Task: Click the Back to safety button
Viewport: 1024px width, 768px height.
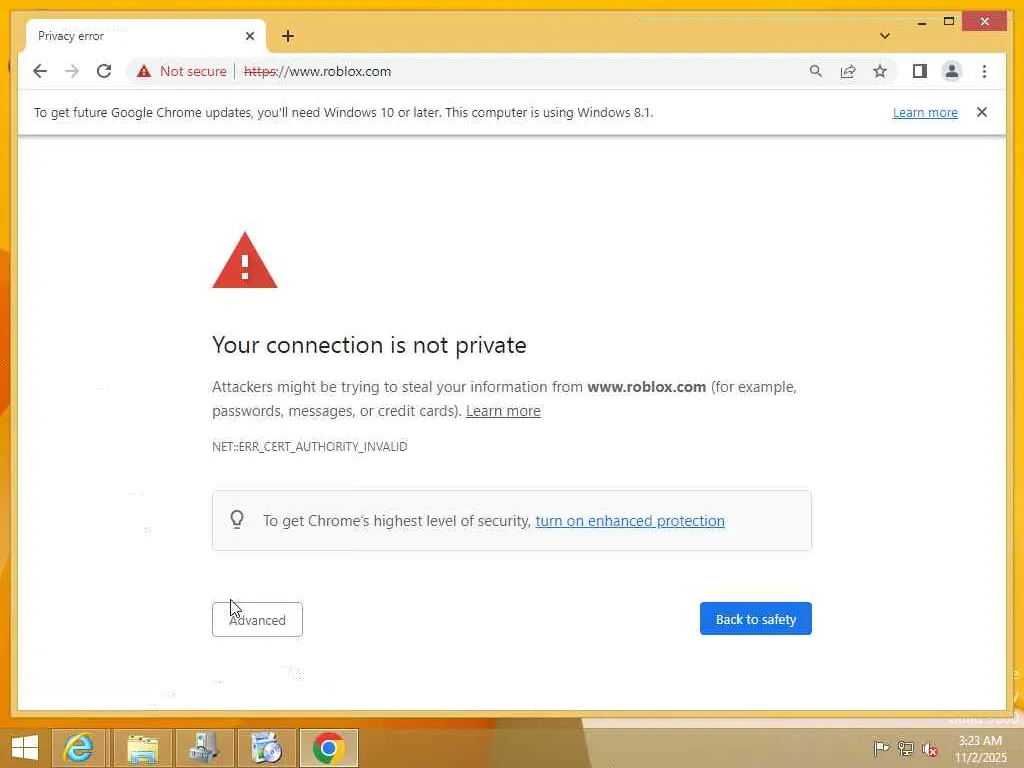Action: coord(756,618)
